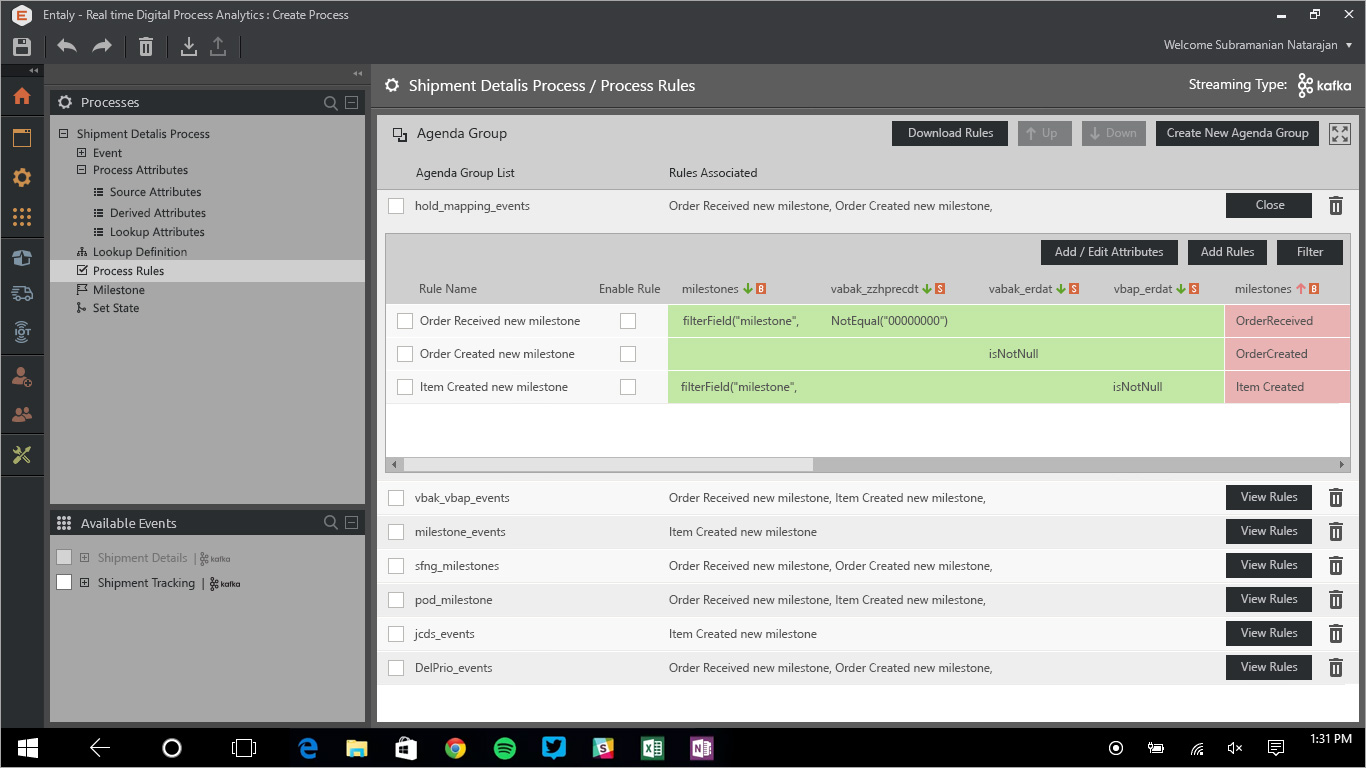The image size is (1366, 768).
Task: Delete the vbak_vbap_events agenda group
Action: click(x=1335, y=498)
